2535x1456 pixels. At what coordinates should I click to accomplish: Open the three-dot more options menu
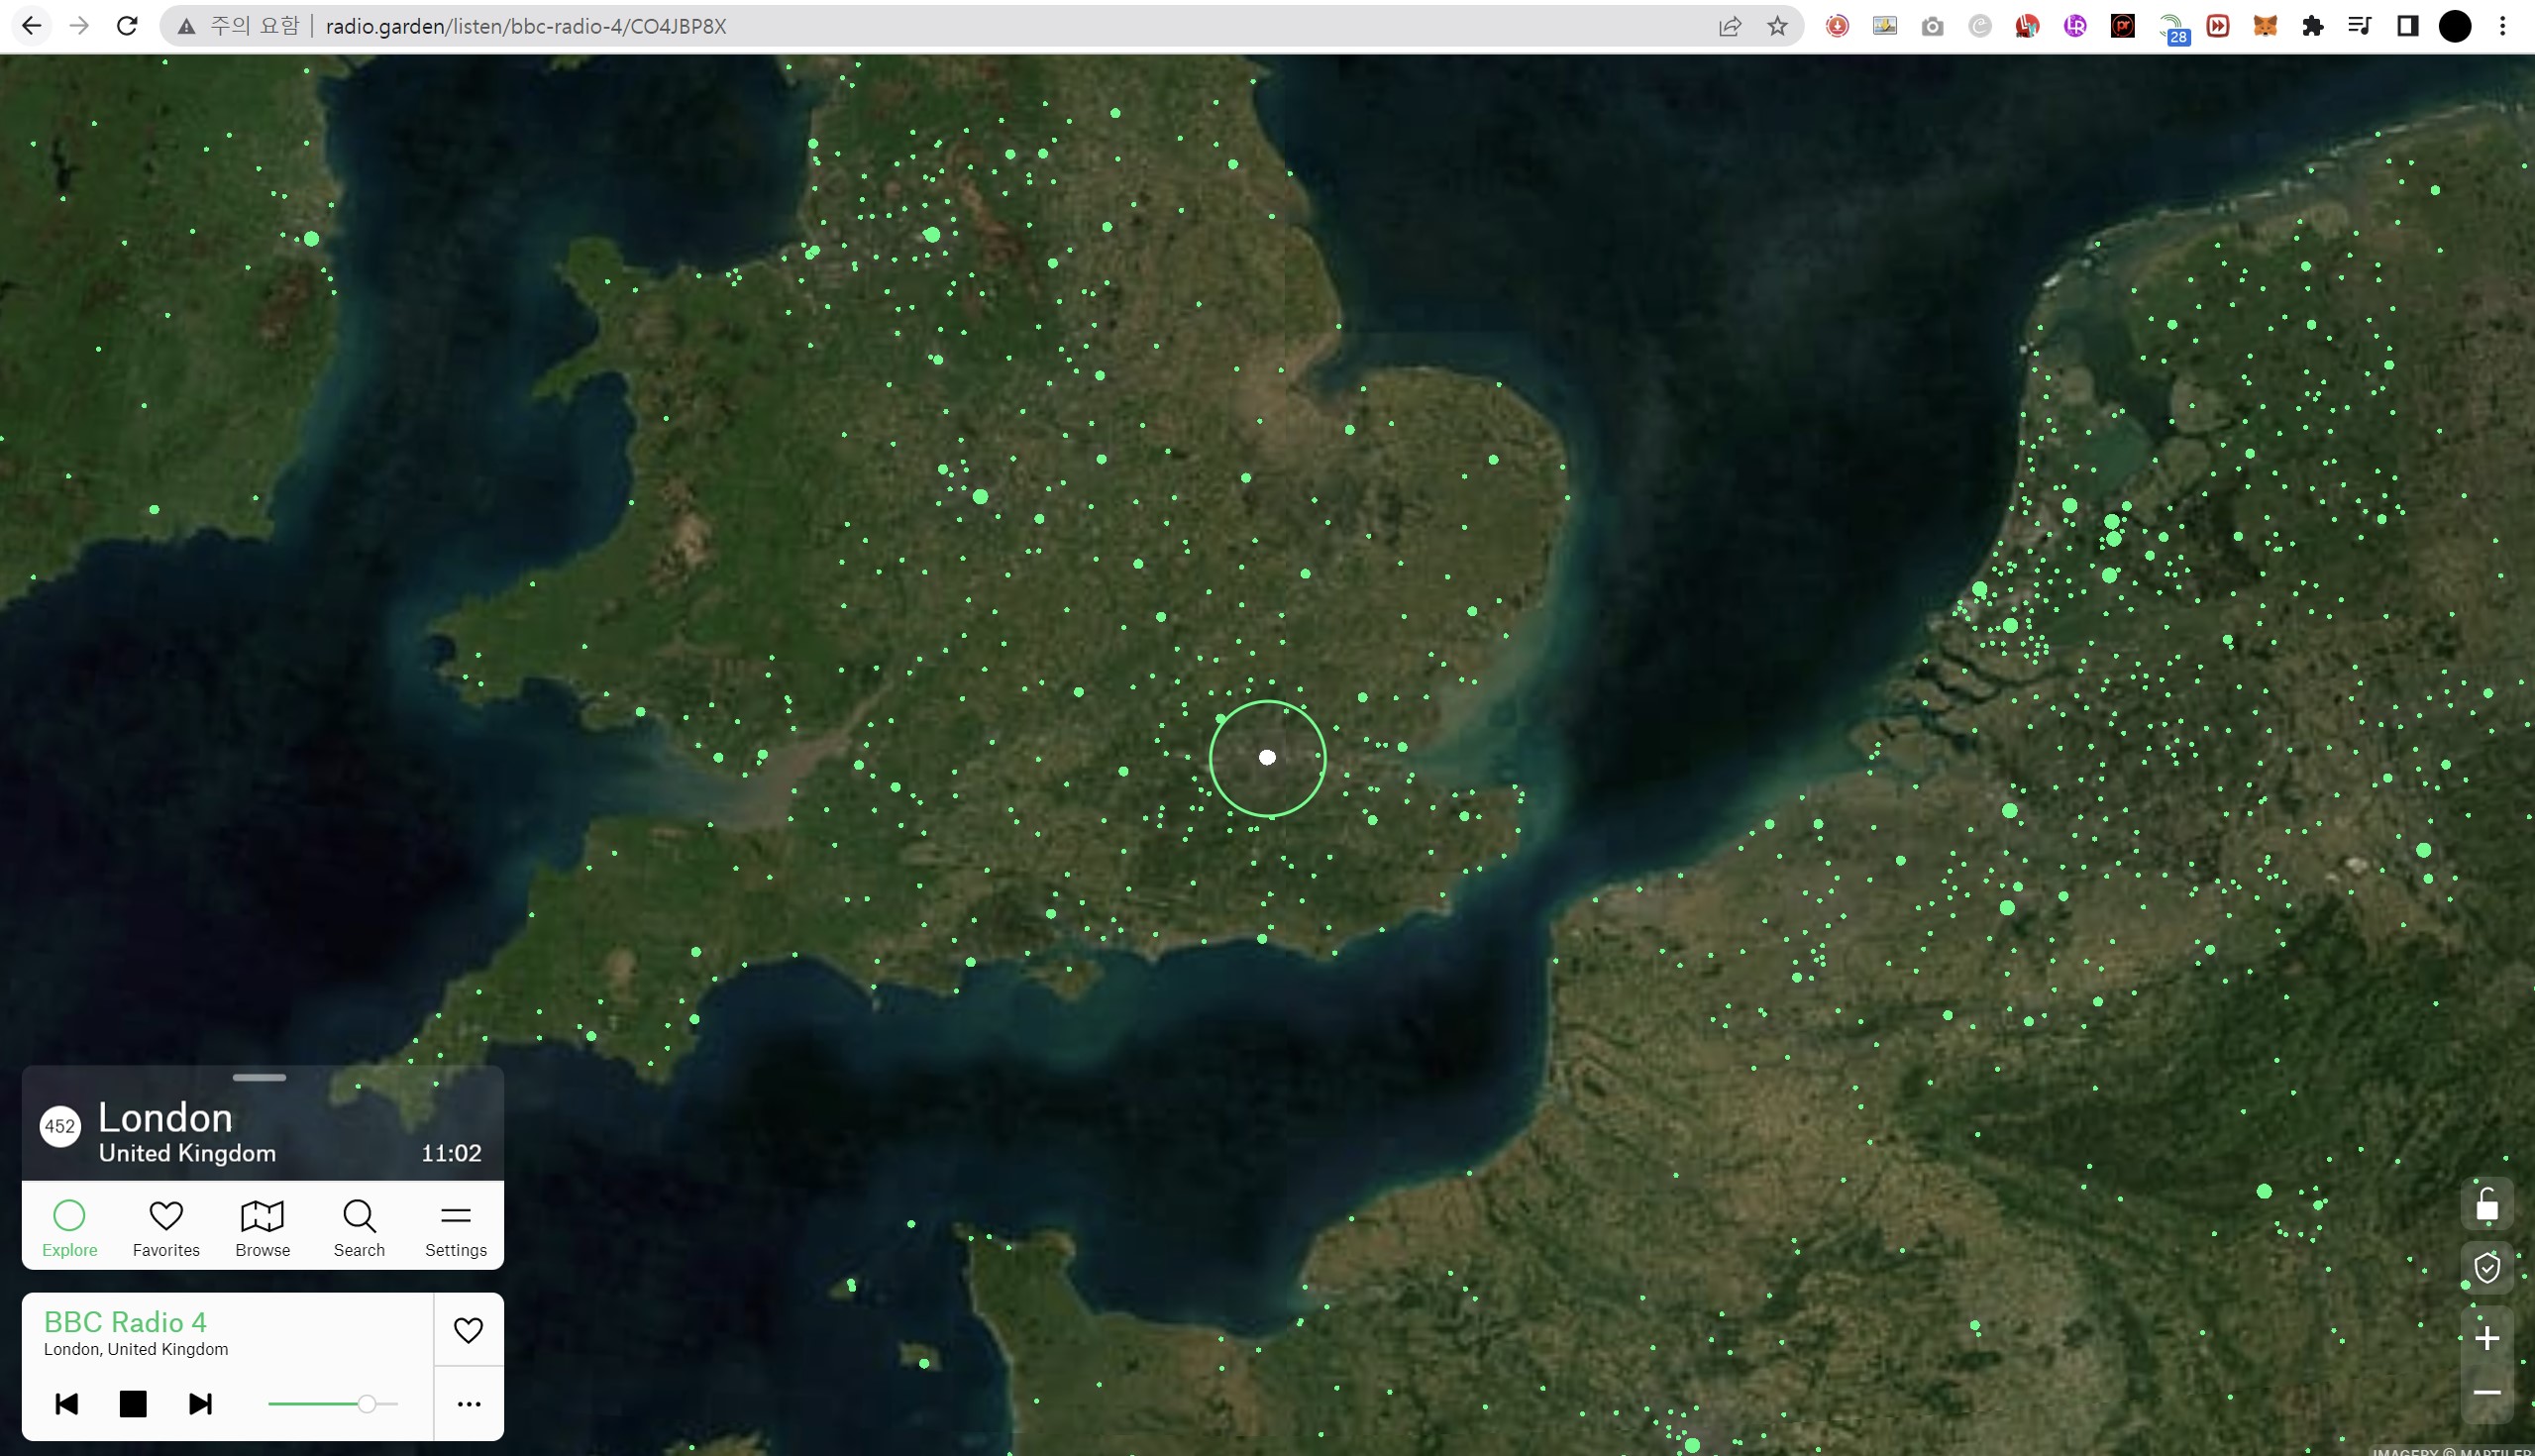click(x=468, y=1404)
